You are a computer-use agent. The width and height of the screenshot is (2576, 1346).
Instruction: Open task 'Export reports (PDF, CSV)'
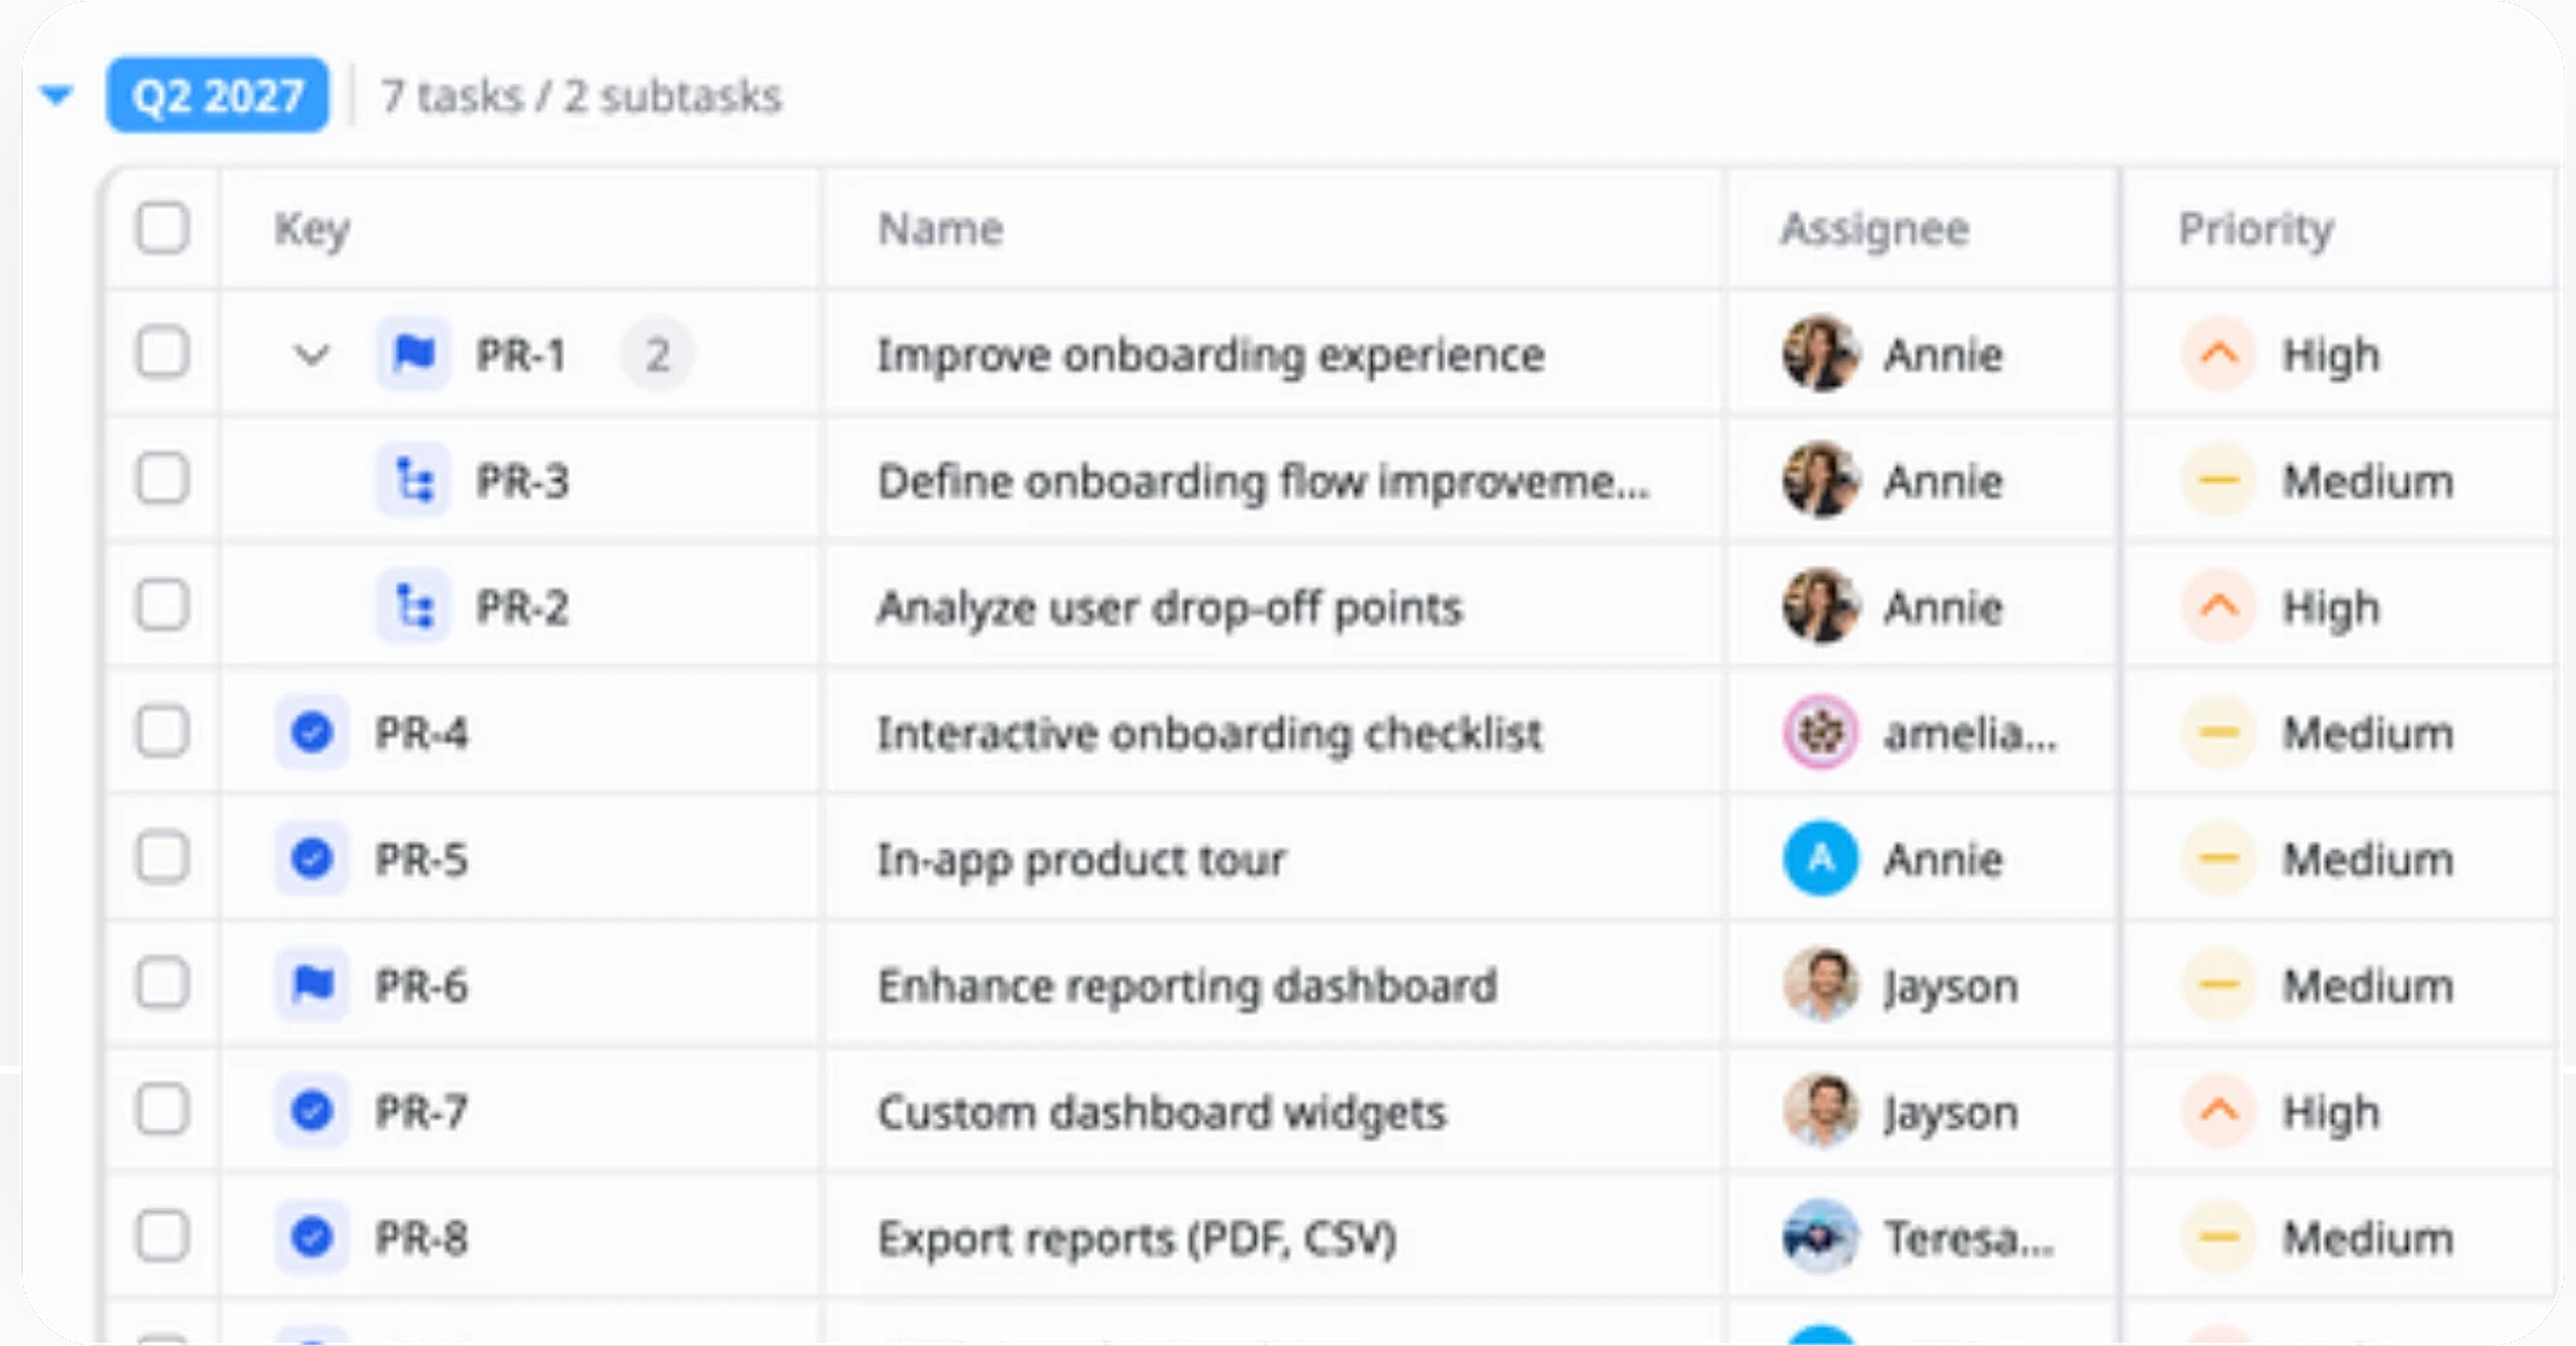click(1137, 1239)
